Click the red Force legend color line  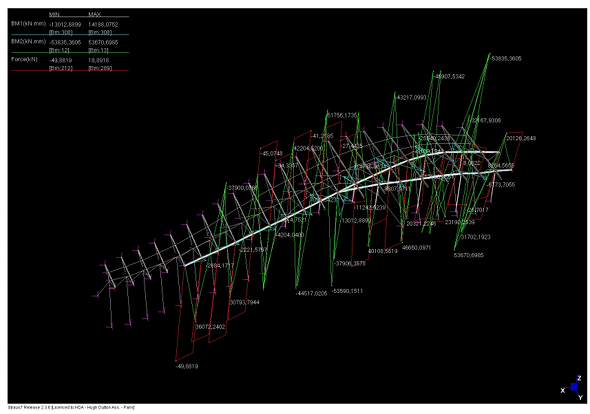click(70, 70)
